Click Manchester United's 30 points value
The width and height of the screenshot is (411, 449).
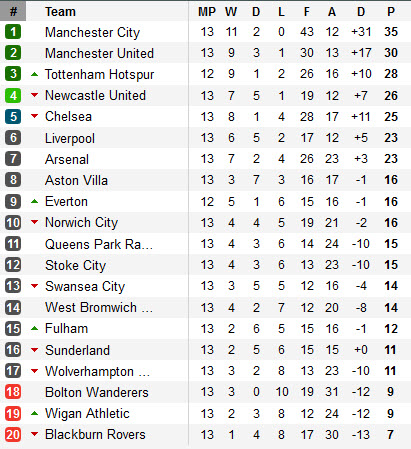pyautogui.click(x=391, y=53)
